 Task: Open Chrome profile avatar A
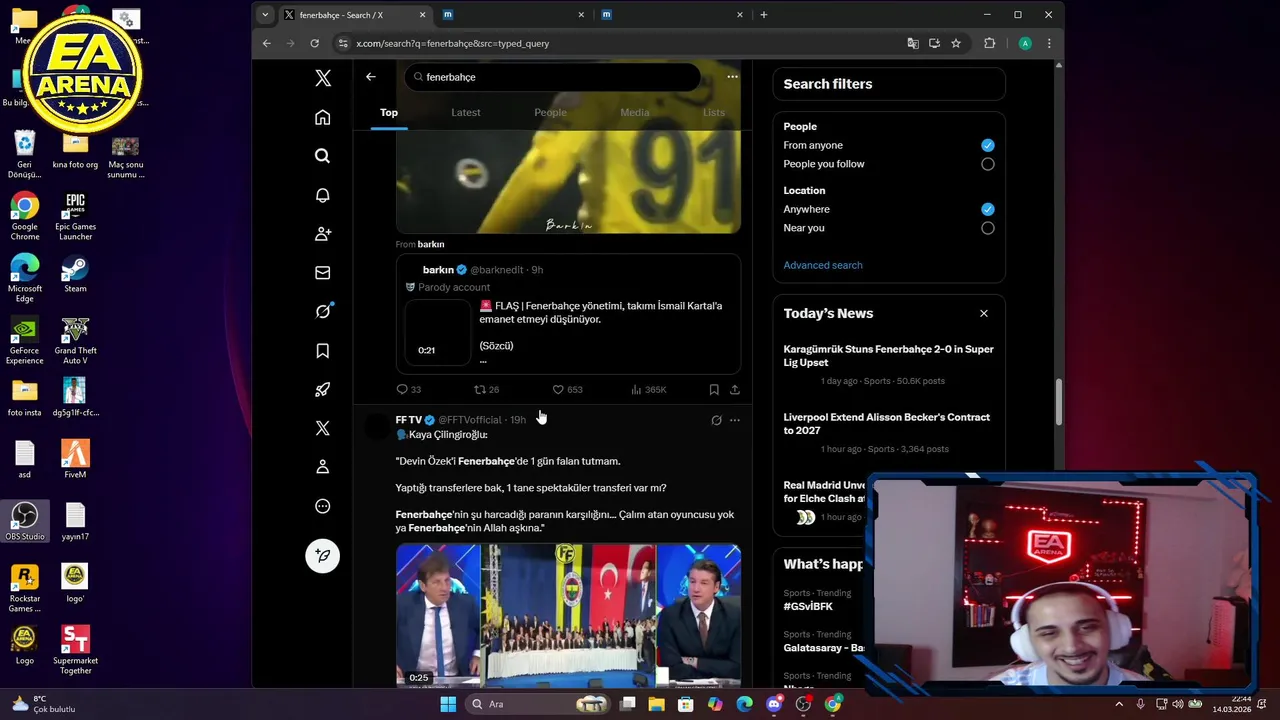(1025, 43)
